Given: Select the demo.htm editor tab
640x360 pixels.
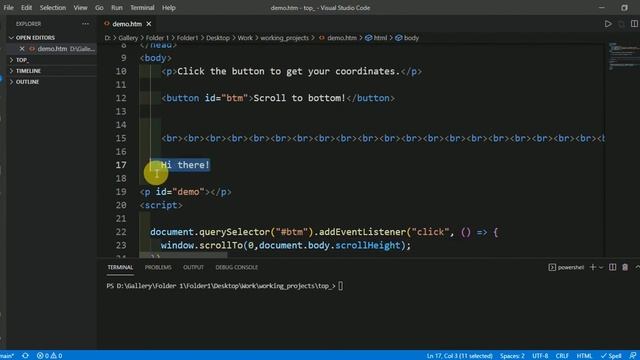Looking at the screenshot, I should (127, 24).
